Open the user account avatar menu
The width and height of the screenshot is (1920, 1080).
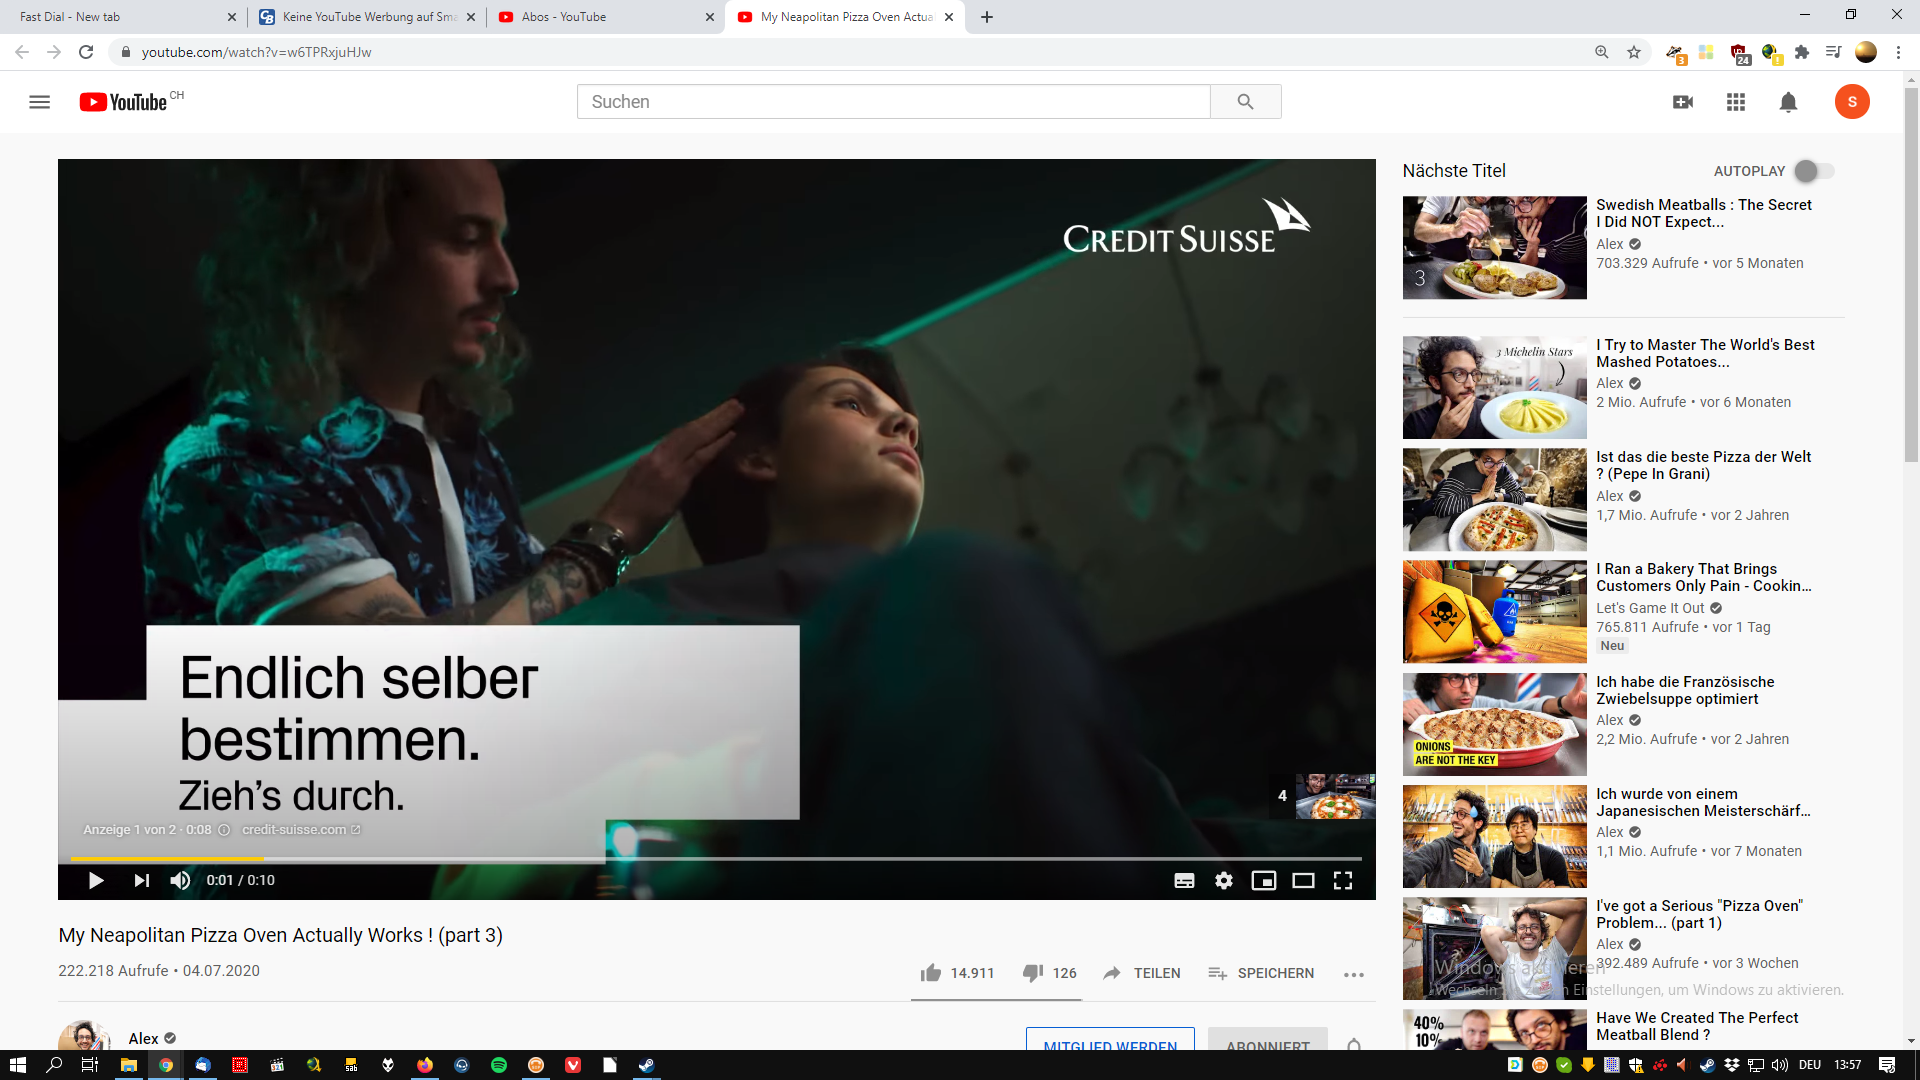point(1852,102)
